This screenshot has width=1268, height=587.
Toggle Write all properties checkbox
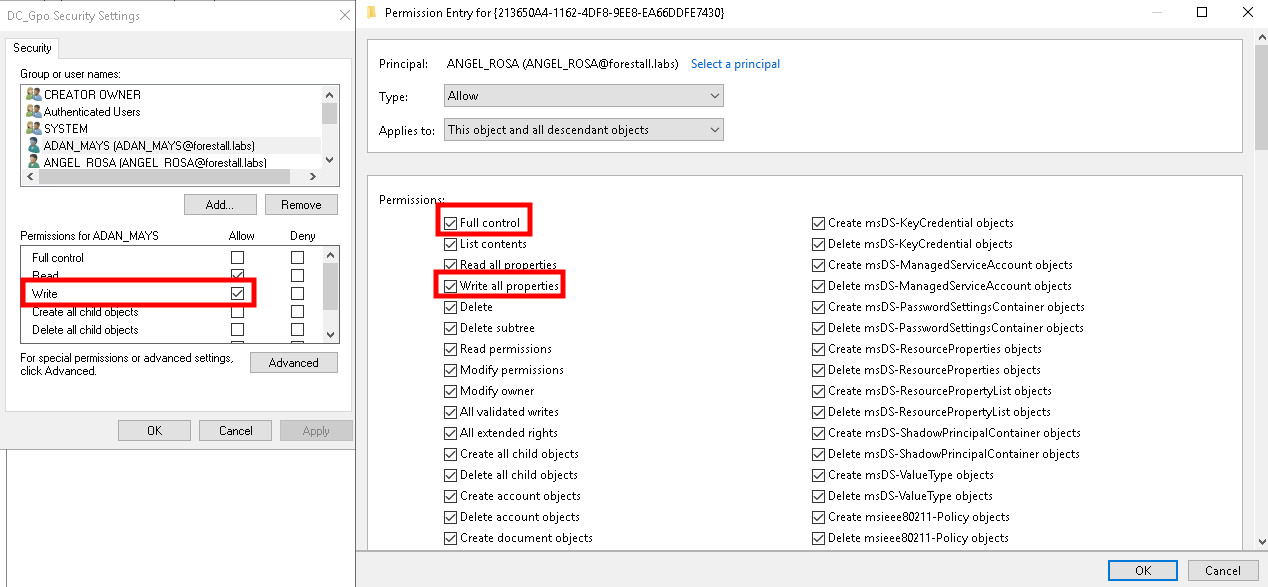click(x=451, y=287)
